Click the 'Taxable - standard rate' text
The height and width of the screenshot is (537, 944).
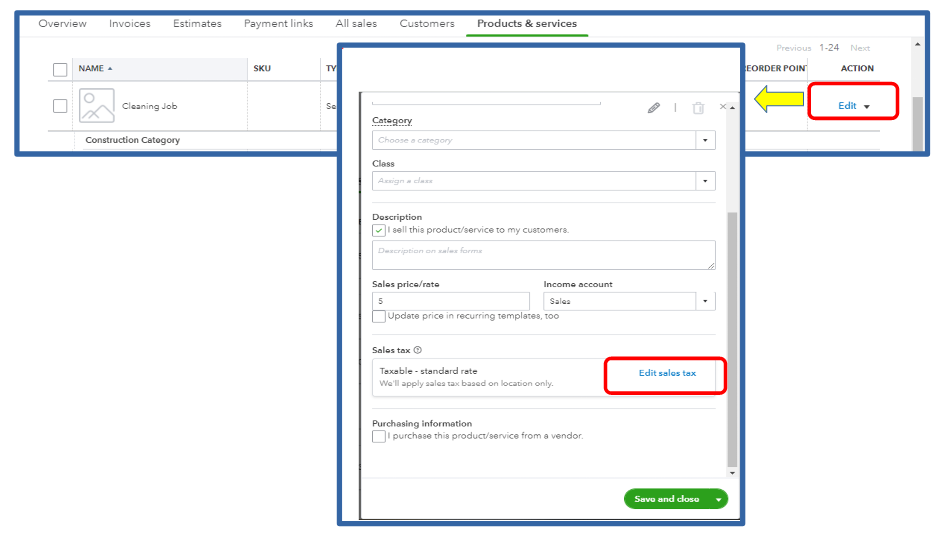(x=428, y=371)
